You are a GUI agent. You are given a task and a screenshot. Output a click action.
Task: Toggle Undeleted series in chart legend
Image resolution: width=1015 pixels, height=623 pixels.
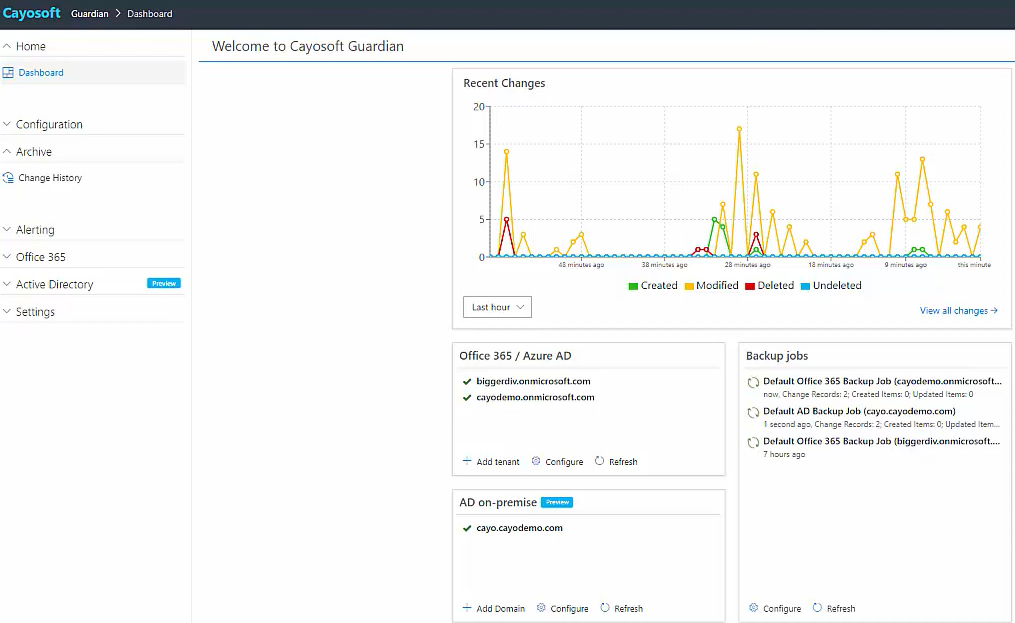pyautogui.click(x=831, y=286)
